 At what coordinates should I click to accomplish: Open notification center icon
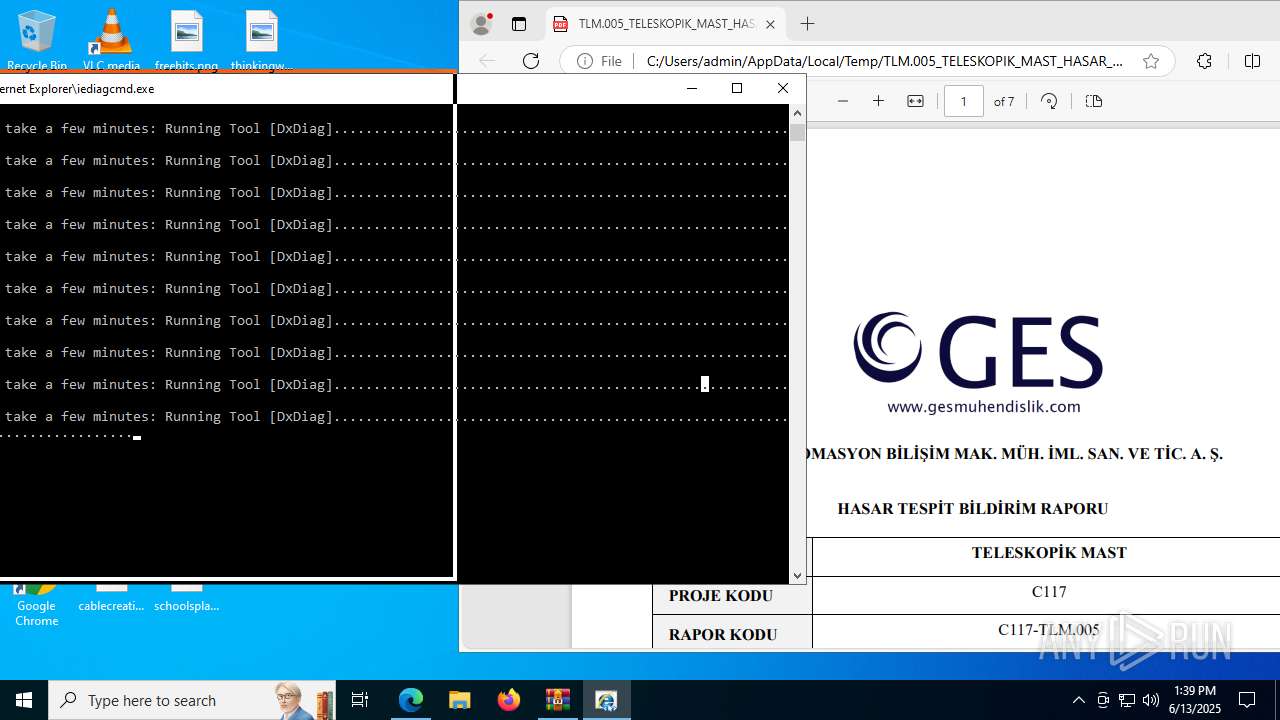point(1247,700)
